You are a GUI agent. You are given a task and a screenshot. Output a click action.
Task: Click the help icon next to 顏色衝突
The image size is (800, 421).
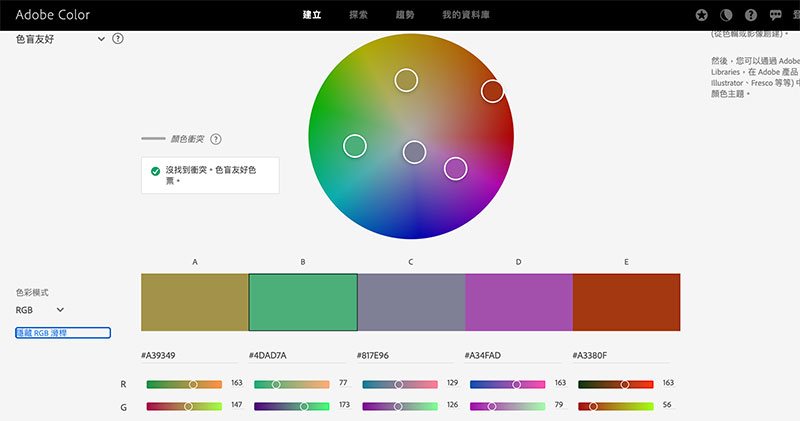[x=215, y=139]
